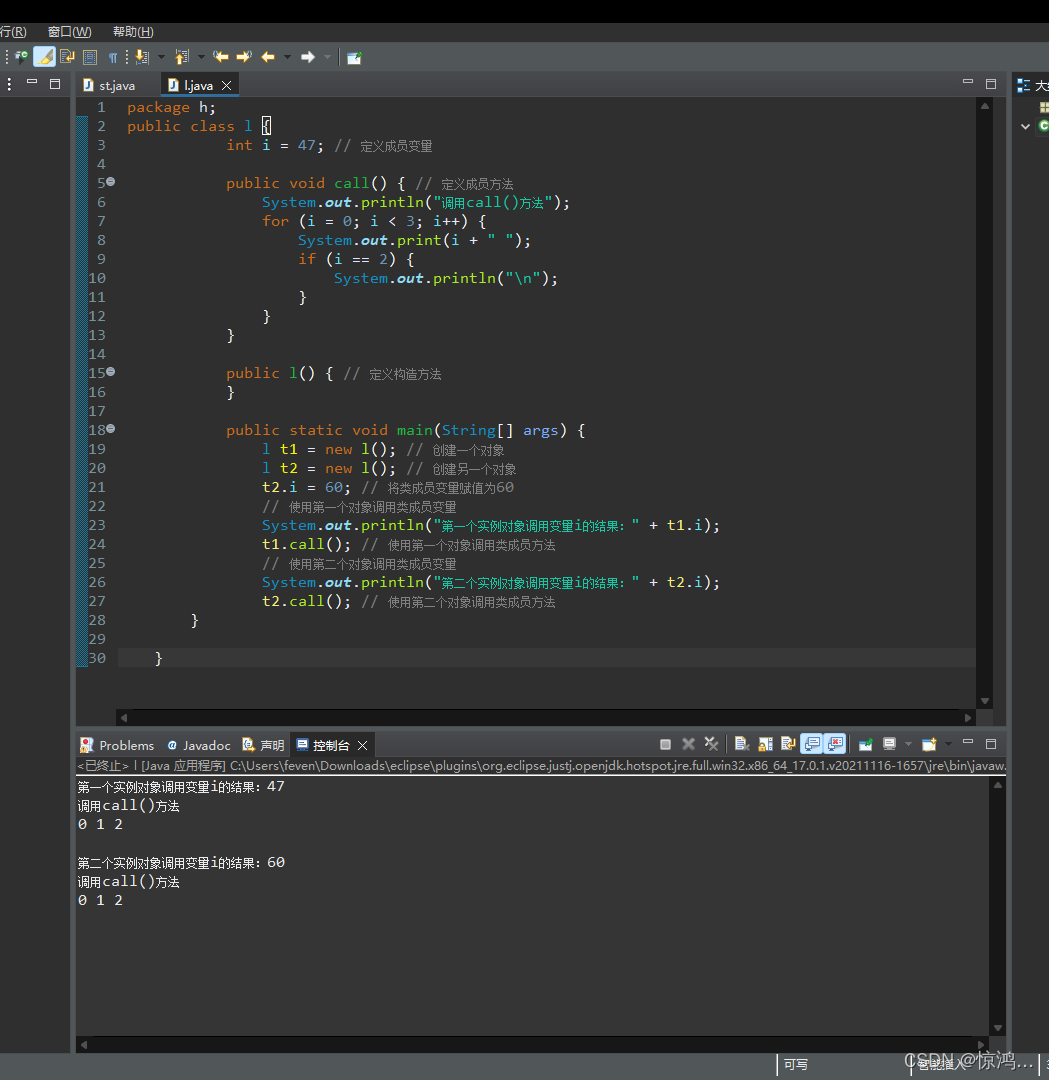Click 'int i = 47;' code line

275,145
